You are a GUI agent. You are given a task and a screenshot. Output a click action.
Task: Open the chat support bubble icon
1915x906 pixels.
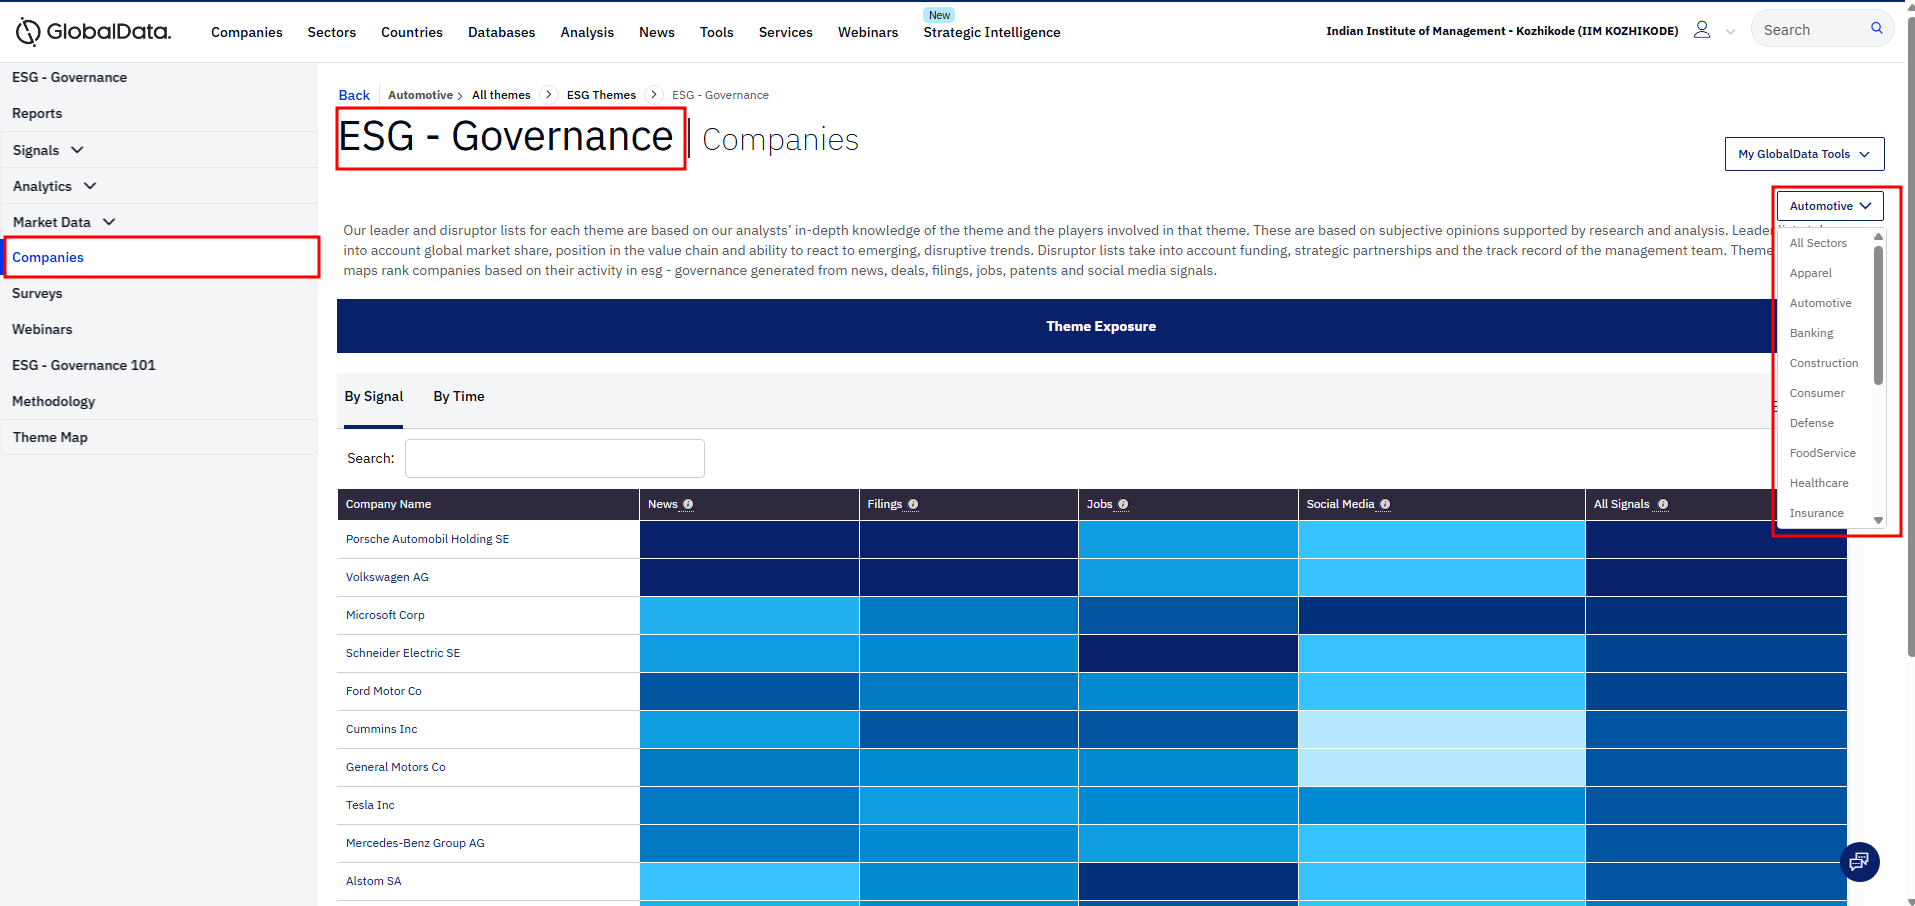[1859, 861]
